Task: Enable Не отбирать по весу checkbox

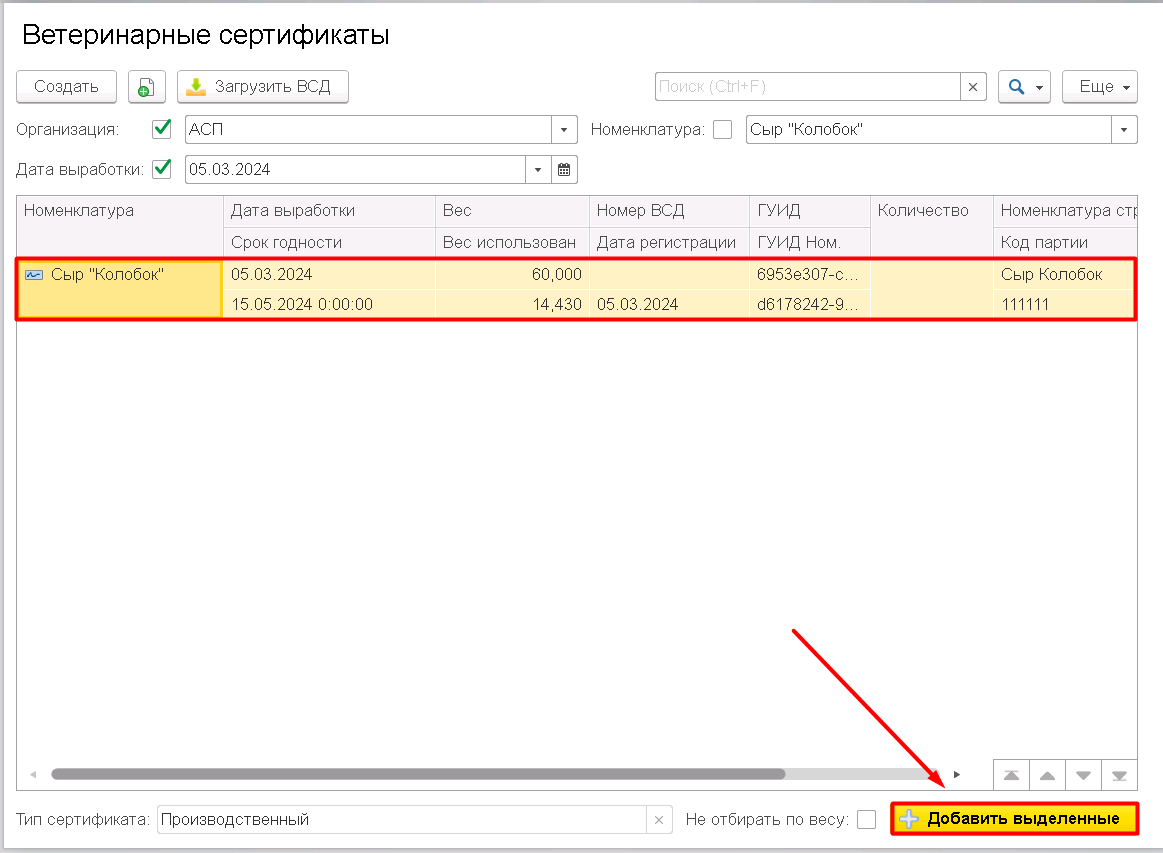Action: coord(866,820)
